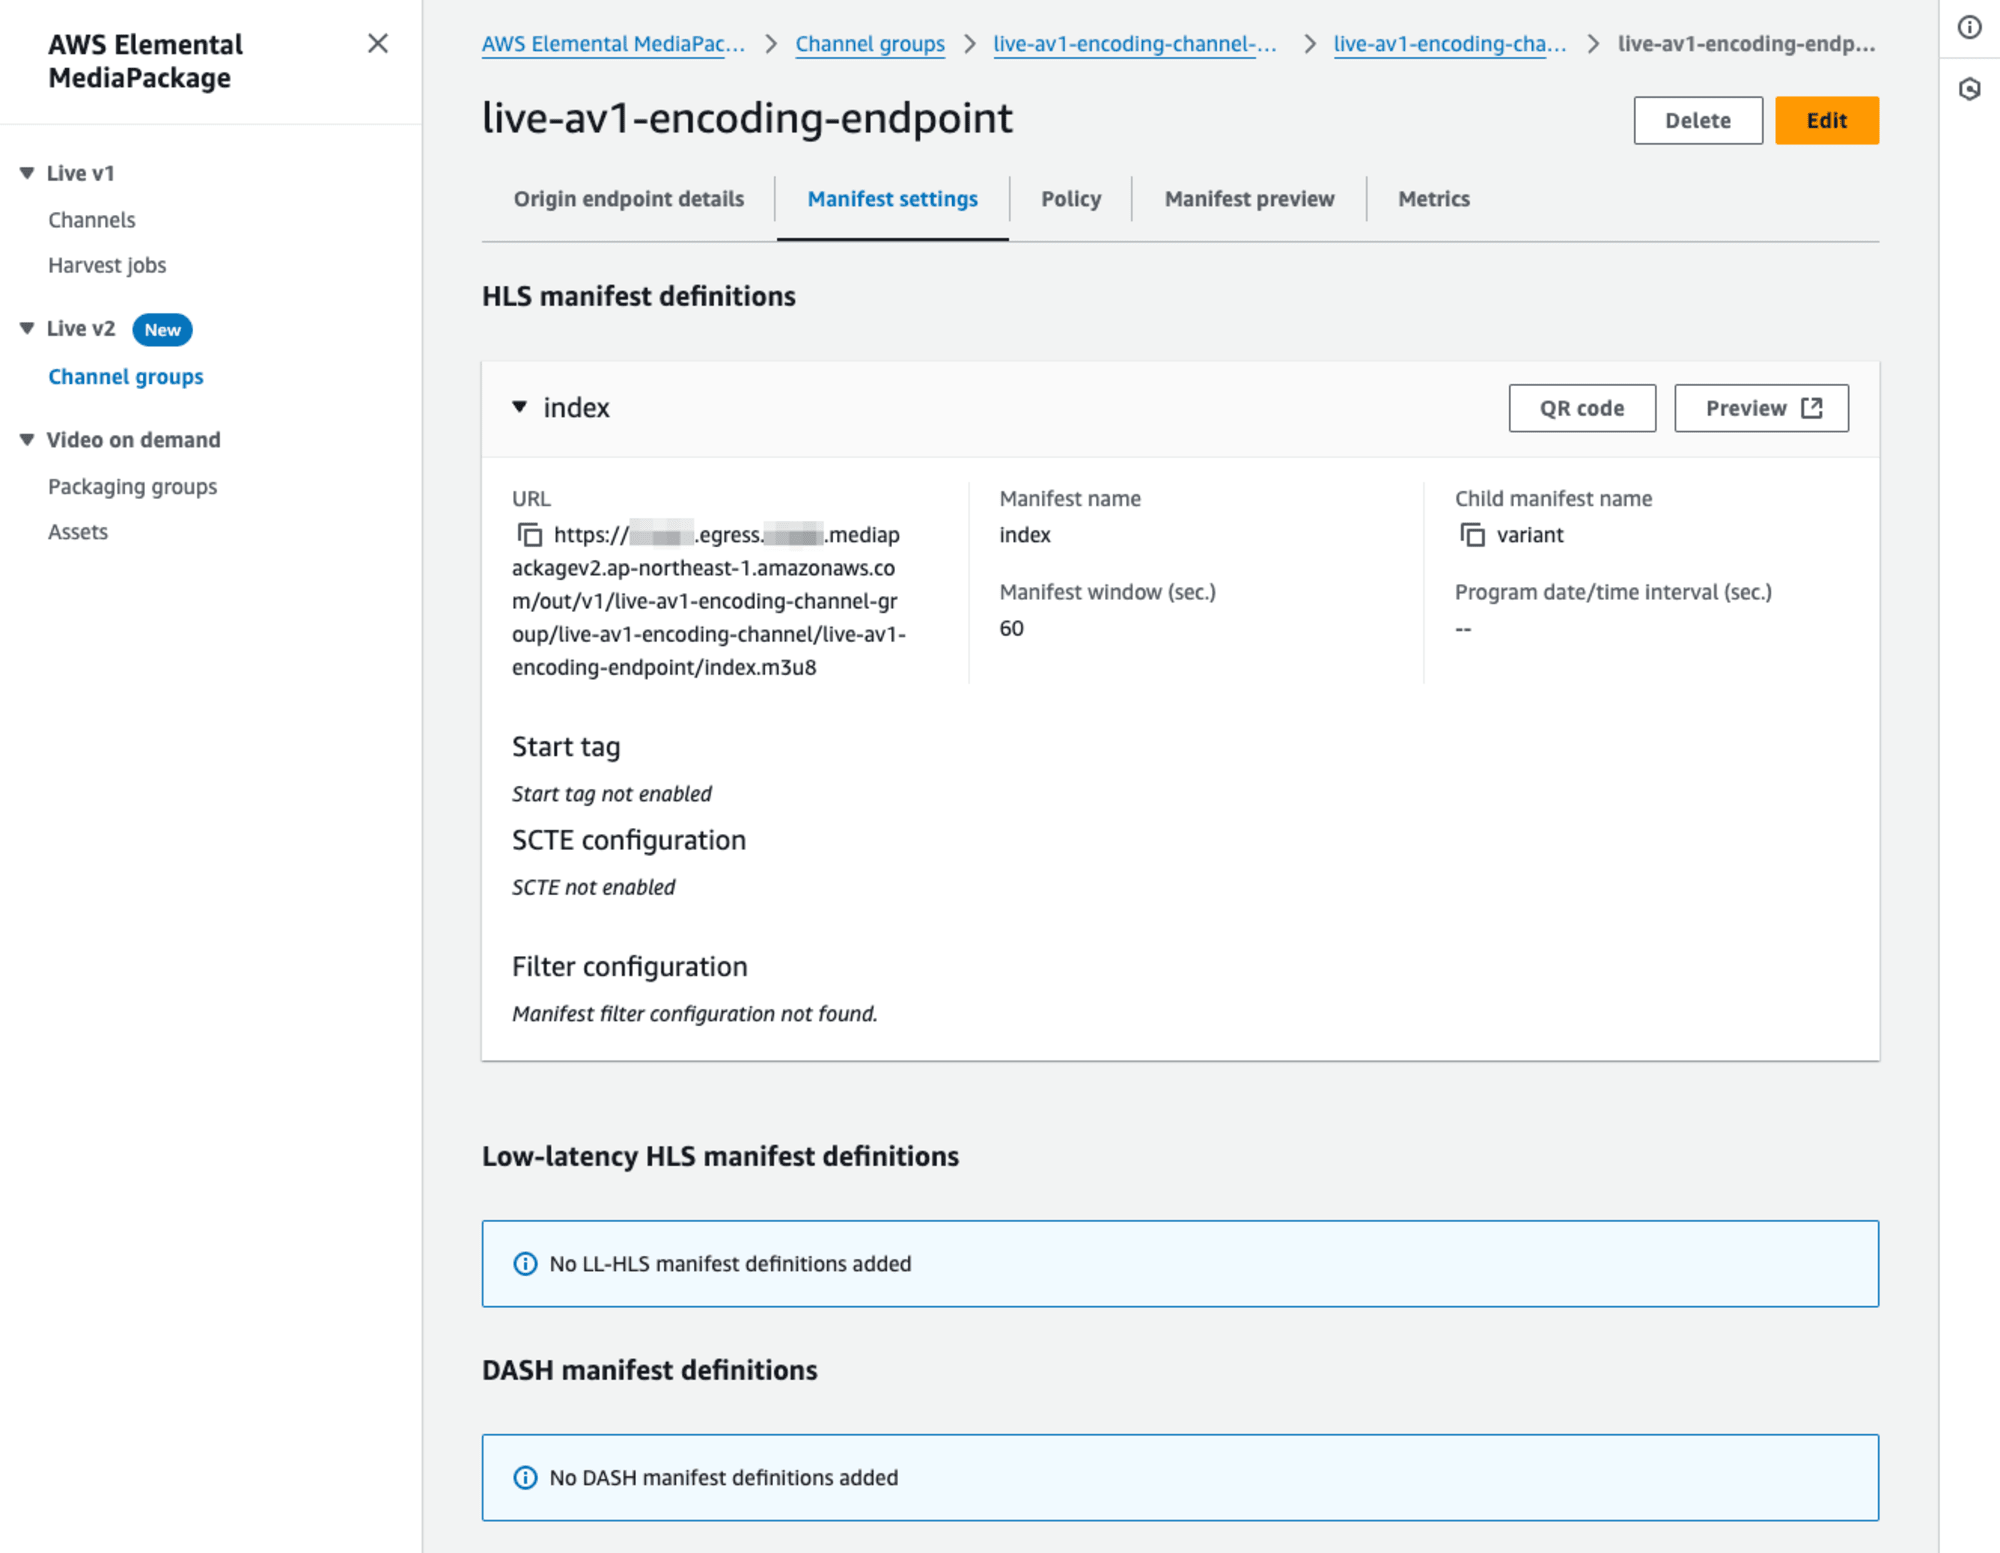The width and height of the screenshot is (2000, 1553).
Task: Select the Manifest settings tab
Action: click(893, 199)
